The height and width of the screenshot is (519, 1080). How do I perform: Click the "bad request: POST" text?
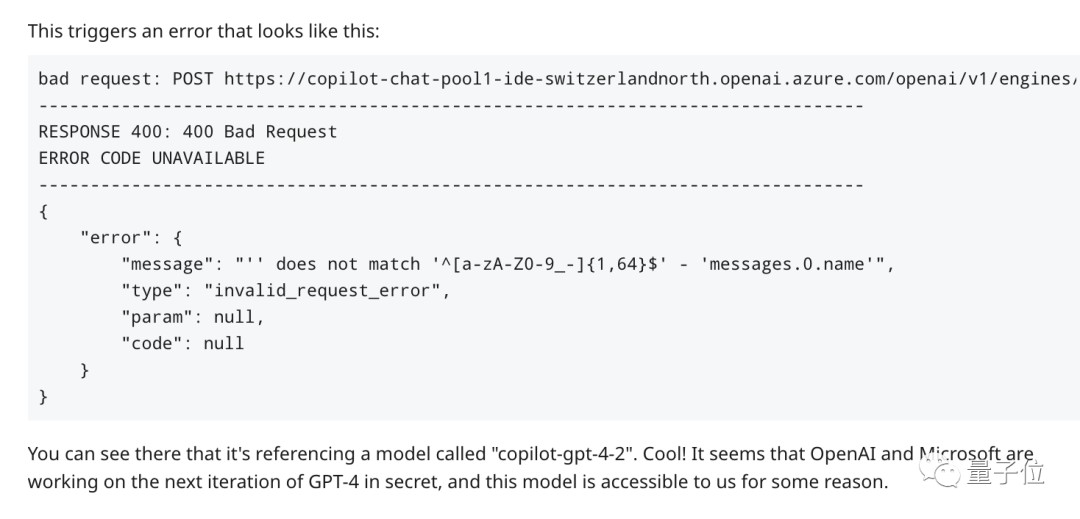coord(125,78)
